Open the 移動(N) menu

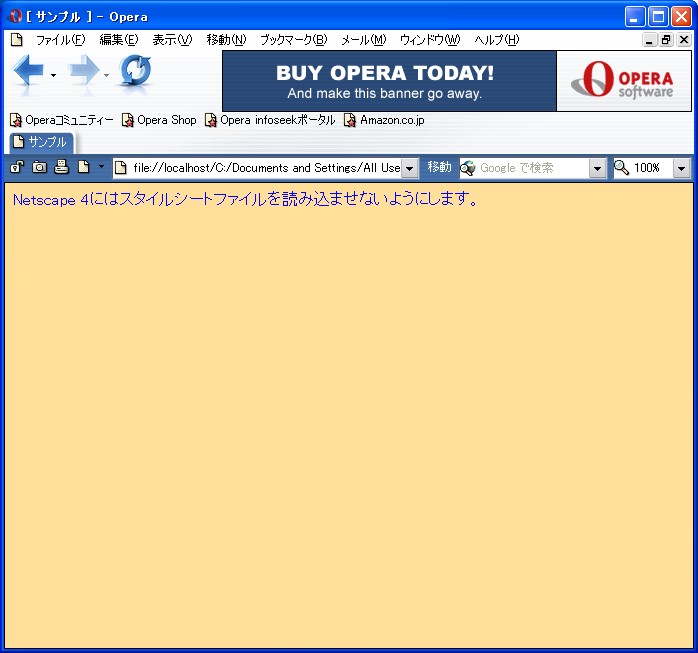click(x=226, y=40)
